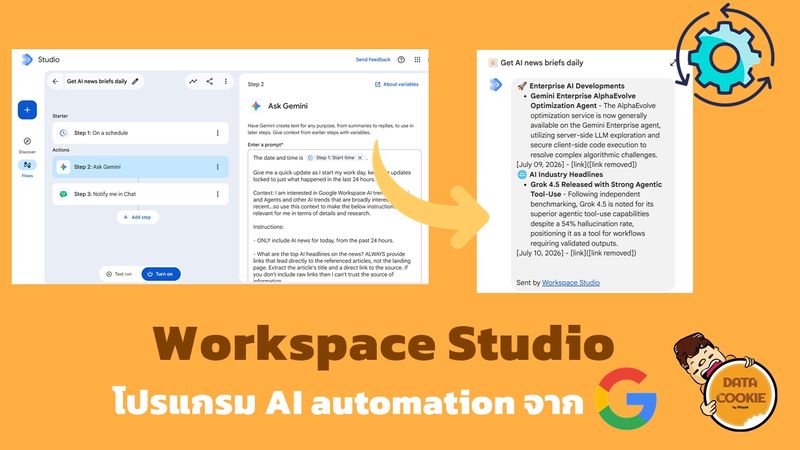Click the chat space icon beside title

pos(493,63)
